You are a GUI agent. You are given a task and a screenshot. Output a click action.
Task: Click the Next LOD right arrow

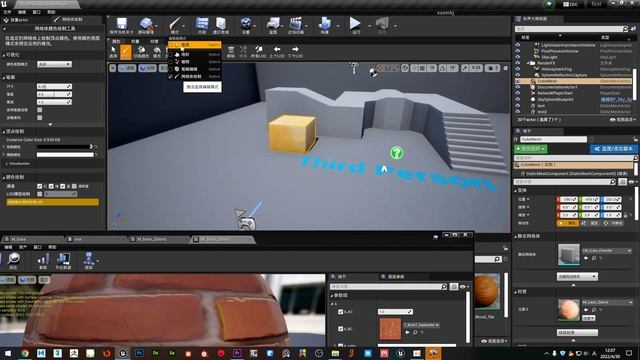pyautogui.click(x=295, y=52)
